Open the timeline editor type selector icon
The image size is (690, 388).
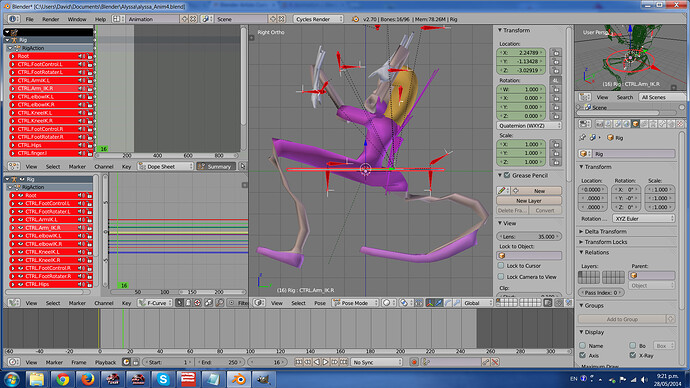click(13, 362)
